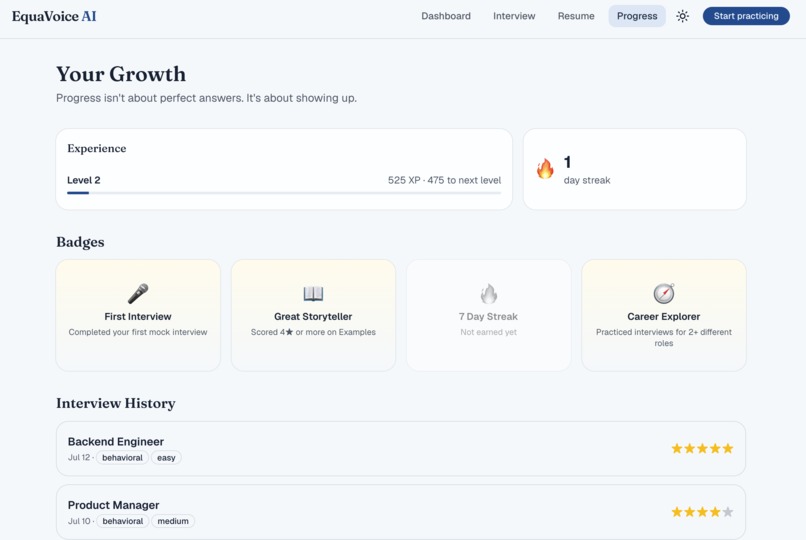The image size is (806, 540).
Task: Open the Dashboard nav item
Action: [446, 16]
